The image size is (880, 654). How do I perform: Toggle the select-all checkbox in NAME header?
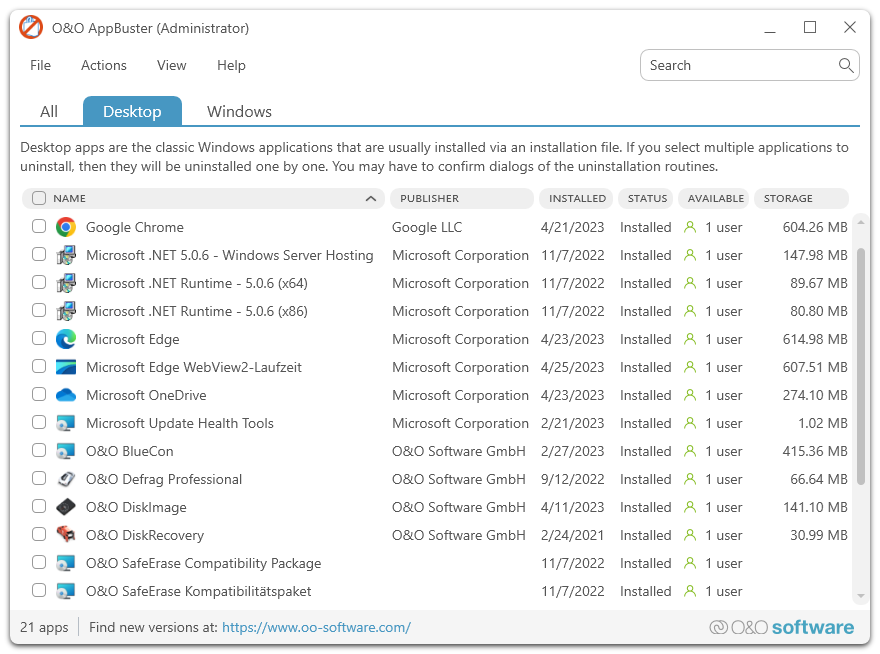coord(39,198)
